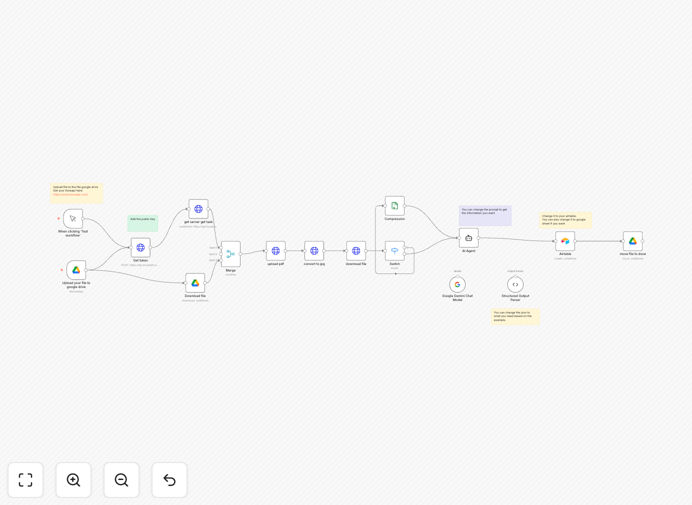692x505 pixels.
Task: Click the reset/undo arrow button
Action: [169, 480]
